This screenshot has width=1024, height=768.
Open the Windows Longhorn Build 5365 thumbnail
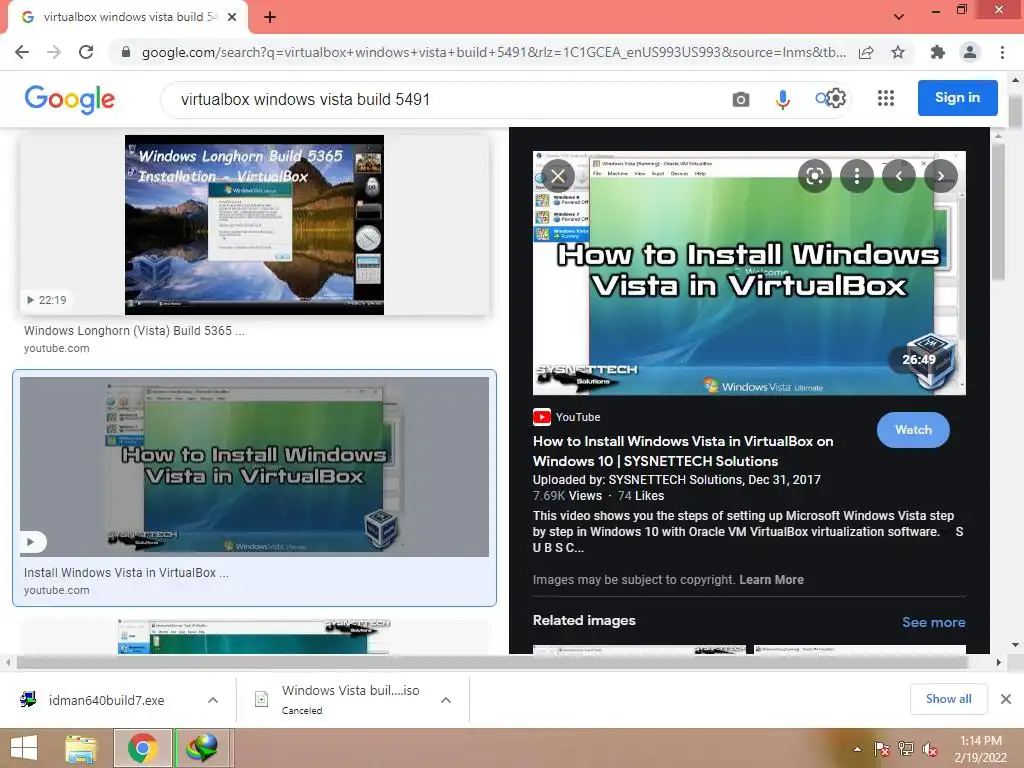pyautogui.click(x=254, y=225)
